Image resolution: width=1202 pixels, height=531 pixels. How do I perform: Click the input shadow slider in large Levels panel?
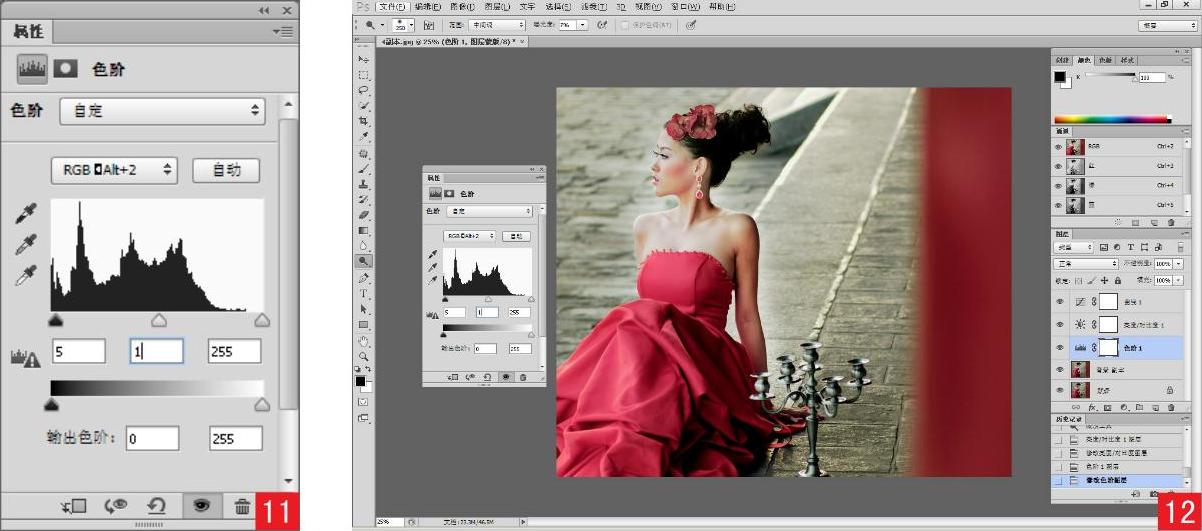(x=56, y=319)
